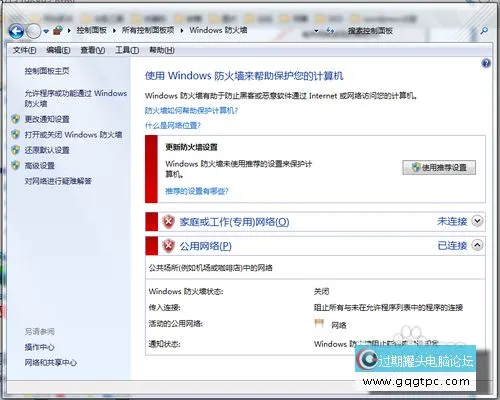Viewport: 500px width, 400px height.
Task: Open recent pages dropdown next to Forward
Action: tap(46, 31)
